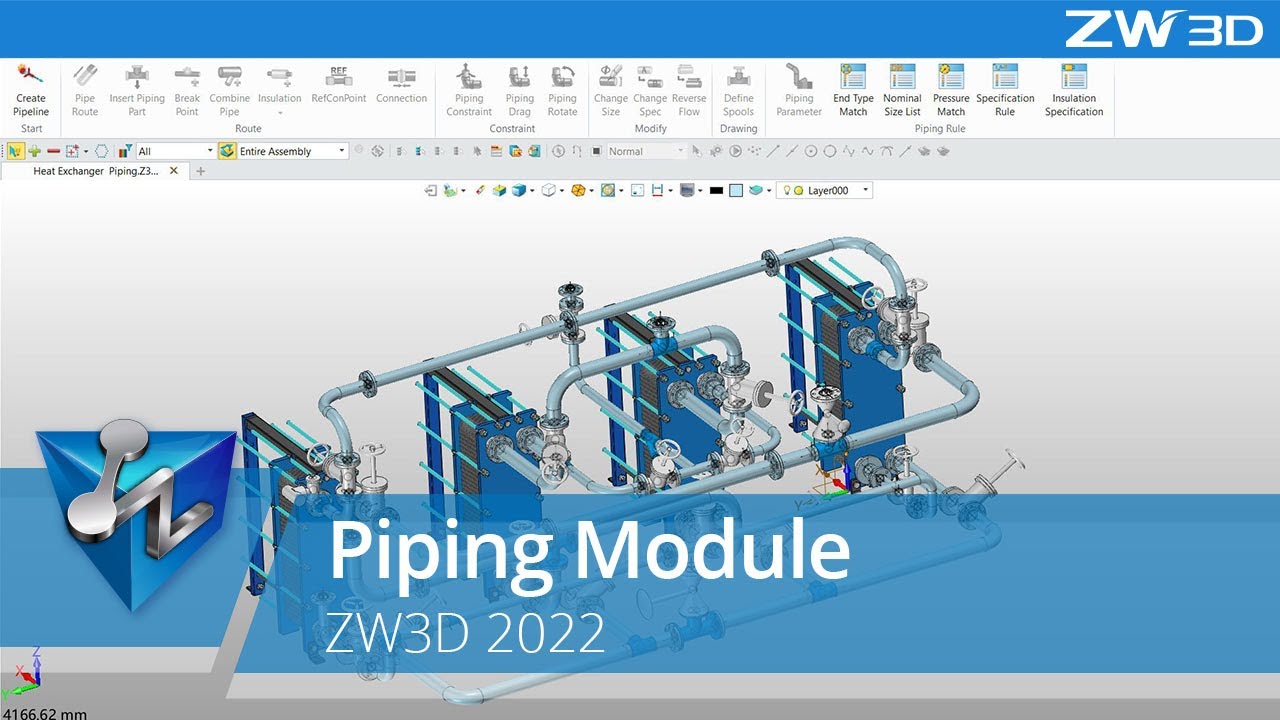Click the clock history toolbar icon
The width and height of the screenshot is (1280, 720).
point(558,151)
